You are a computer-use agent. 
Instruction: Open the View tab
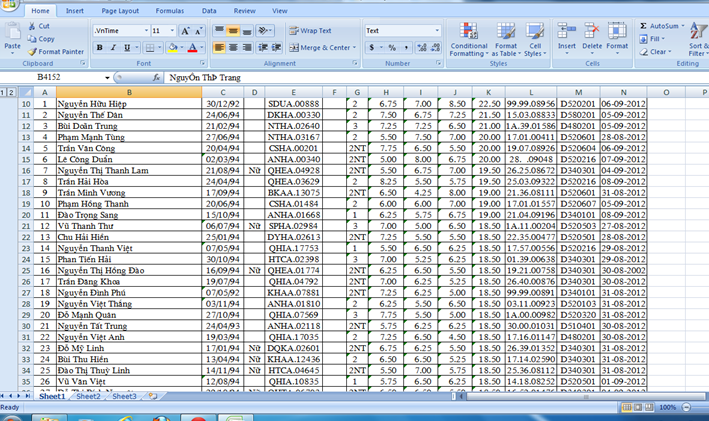pyautogui.click(x=279, y=11)
